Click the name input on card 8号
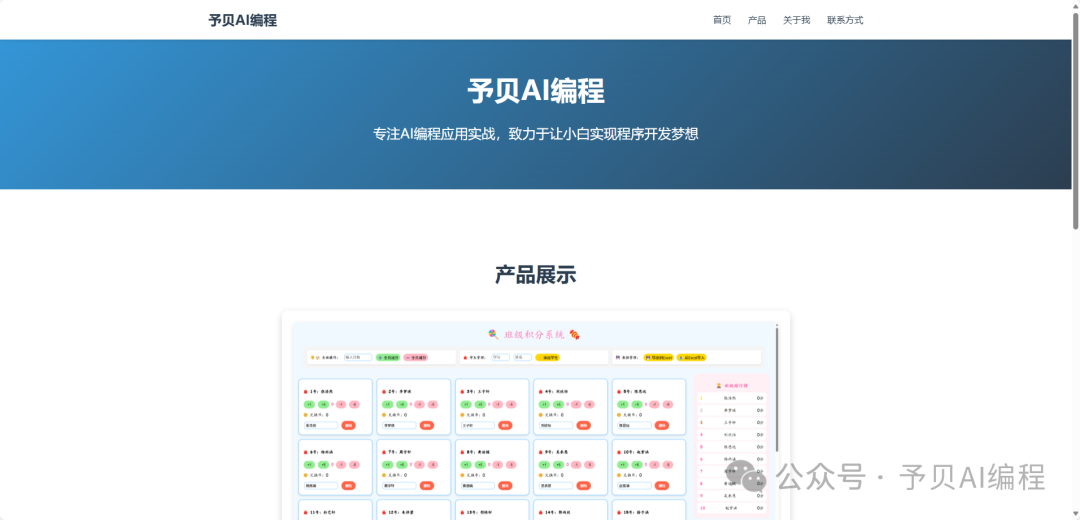The width and height of the screenshot is (1080, 520). point(478,486)
